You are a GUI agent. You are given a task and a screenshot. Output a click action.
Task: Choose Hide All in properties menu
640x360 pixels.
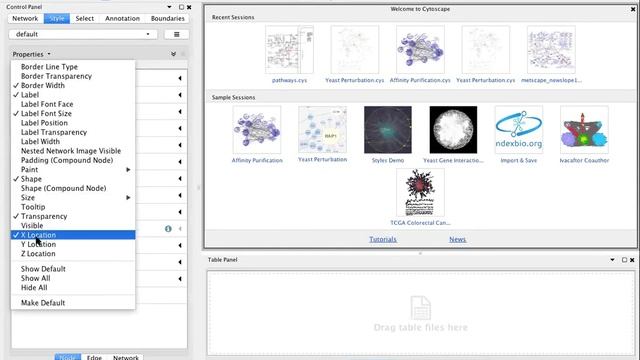(x=73, y=288)
